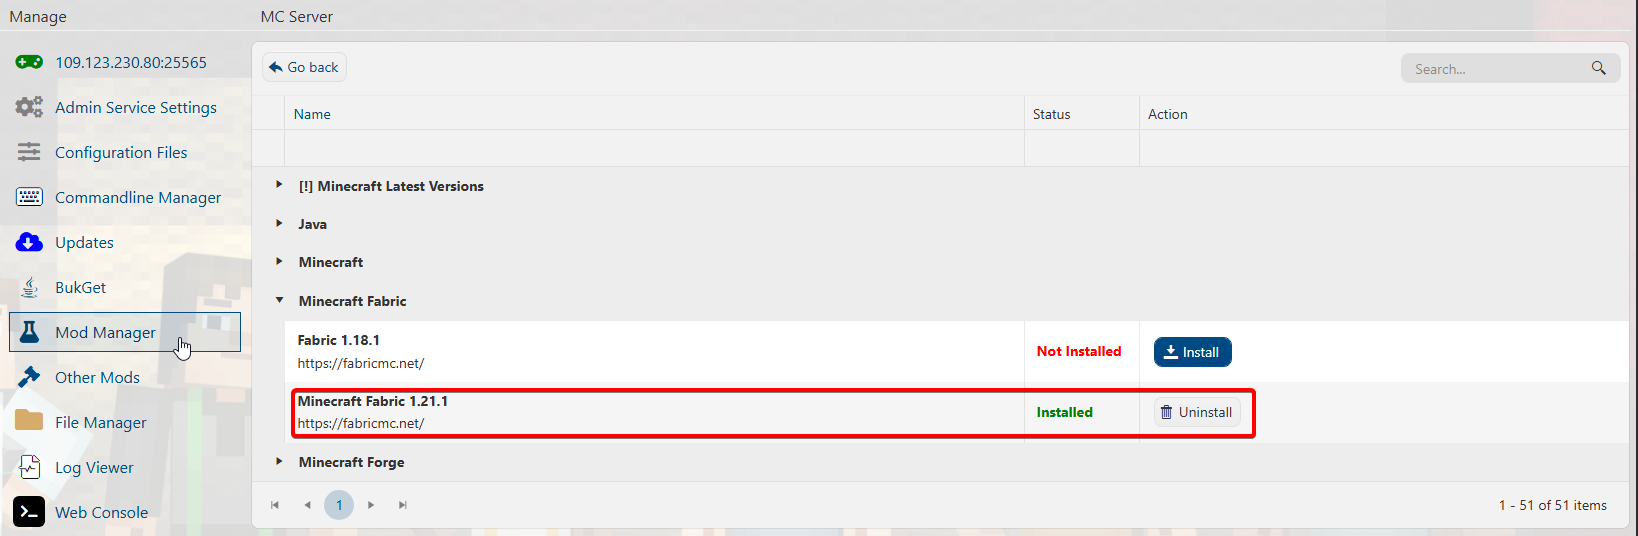
Task: Open Admin Service Settings gears icon
Action: click(x=29, y=107)
